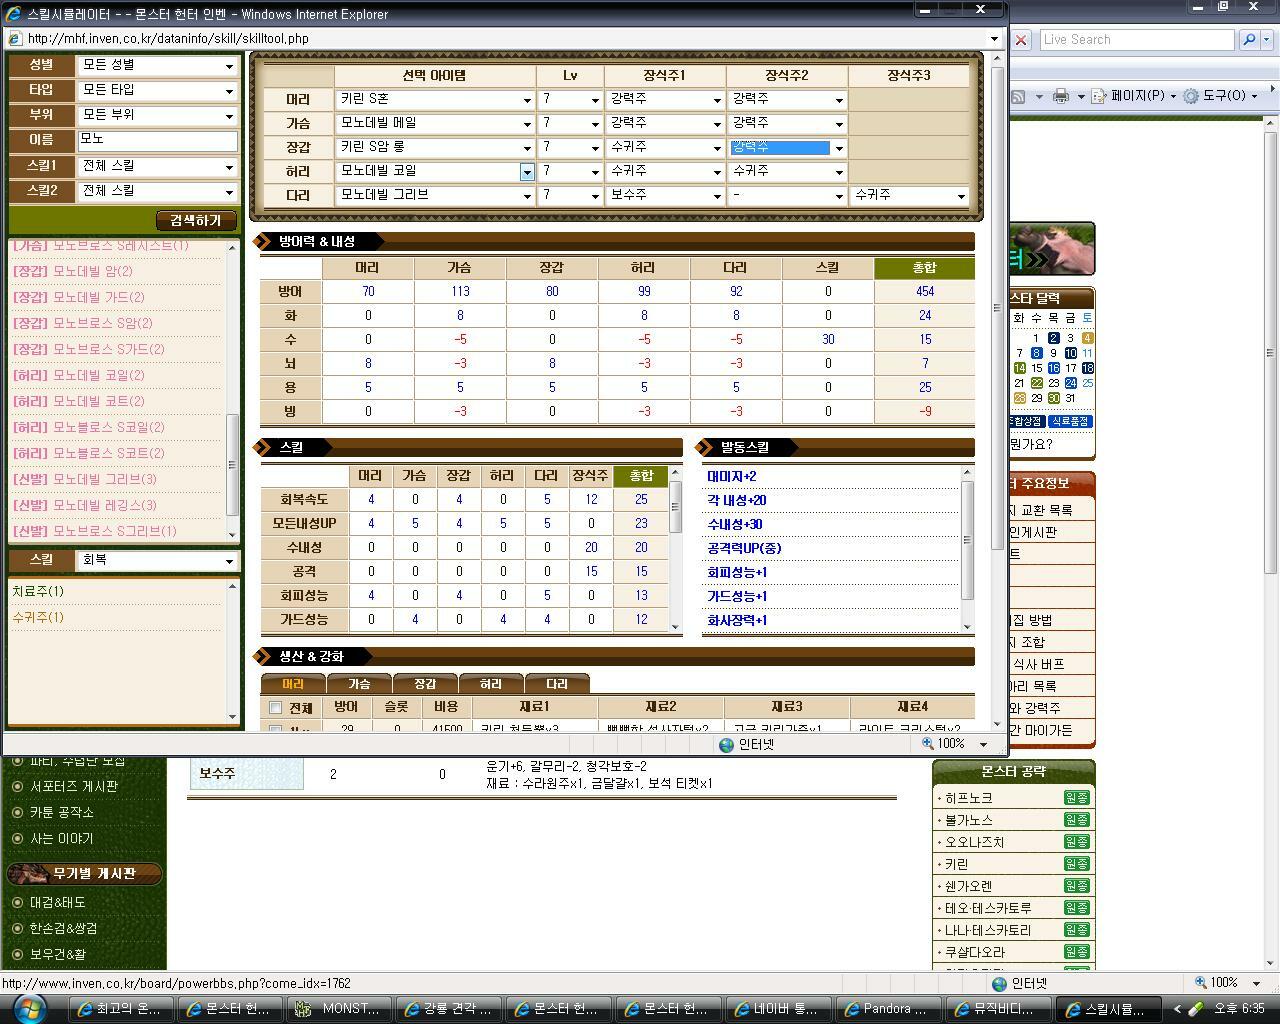
Task: Click the zoom 100% magnifier in popup status bar
Action: (928, 744)
